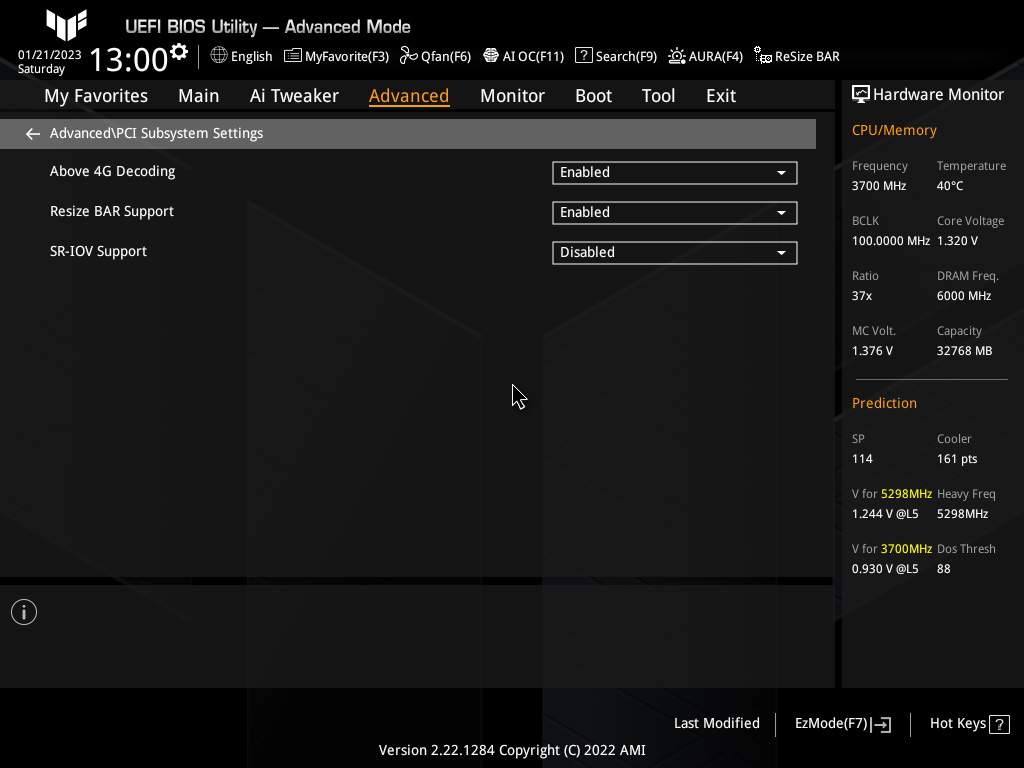Click the Hot Keys question mark icon

click(x=999, y=724)
